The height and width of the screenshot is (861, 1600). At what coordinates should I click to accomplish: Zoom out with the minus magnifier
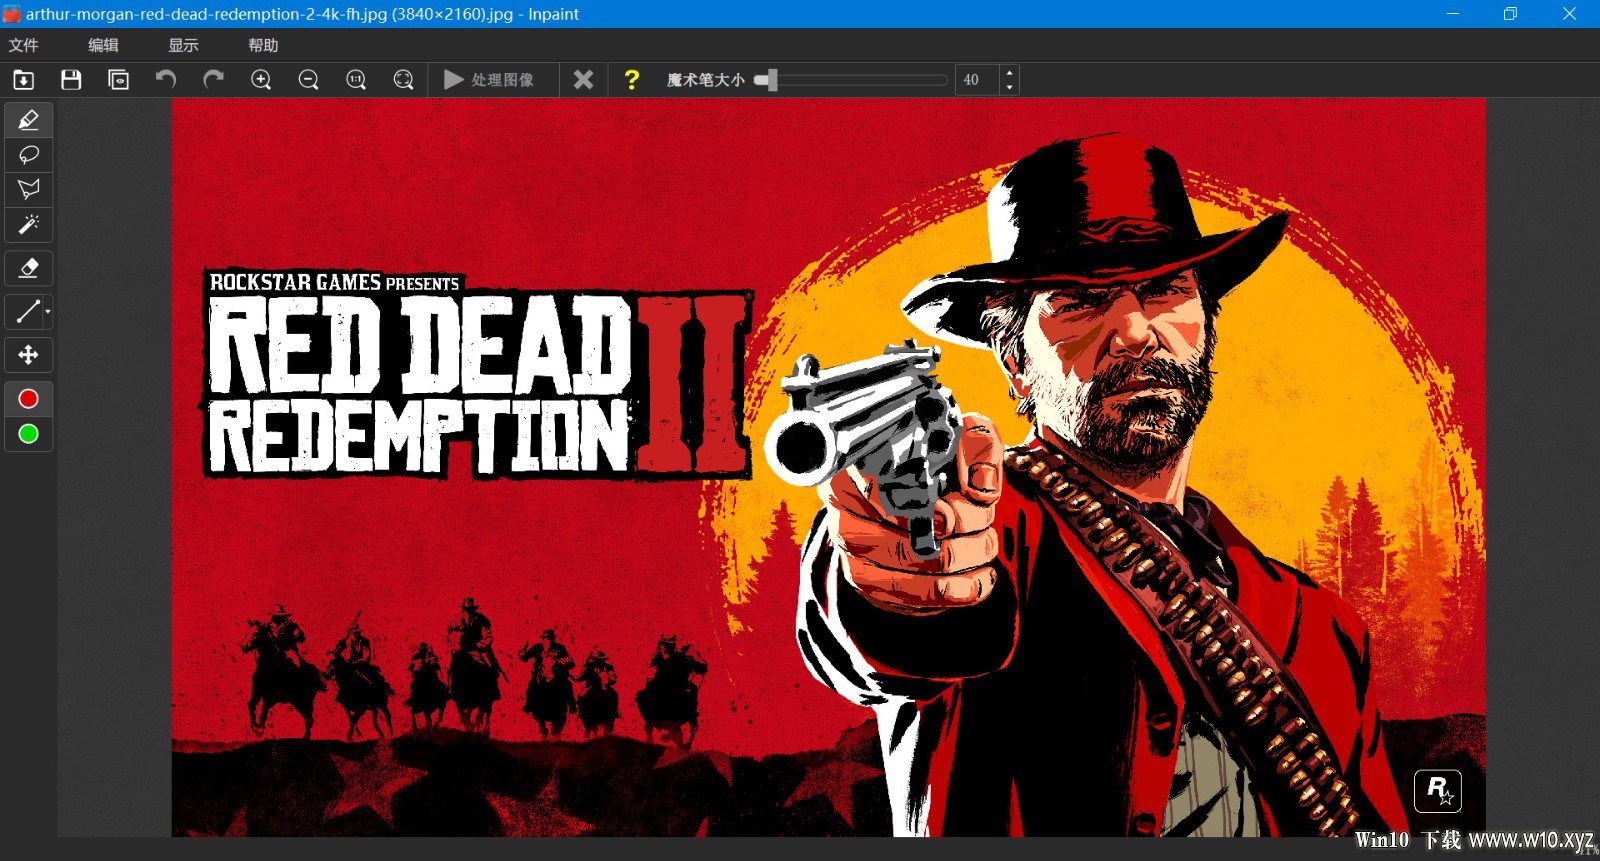308,80
